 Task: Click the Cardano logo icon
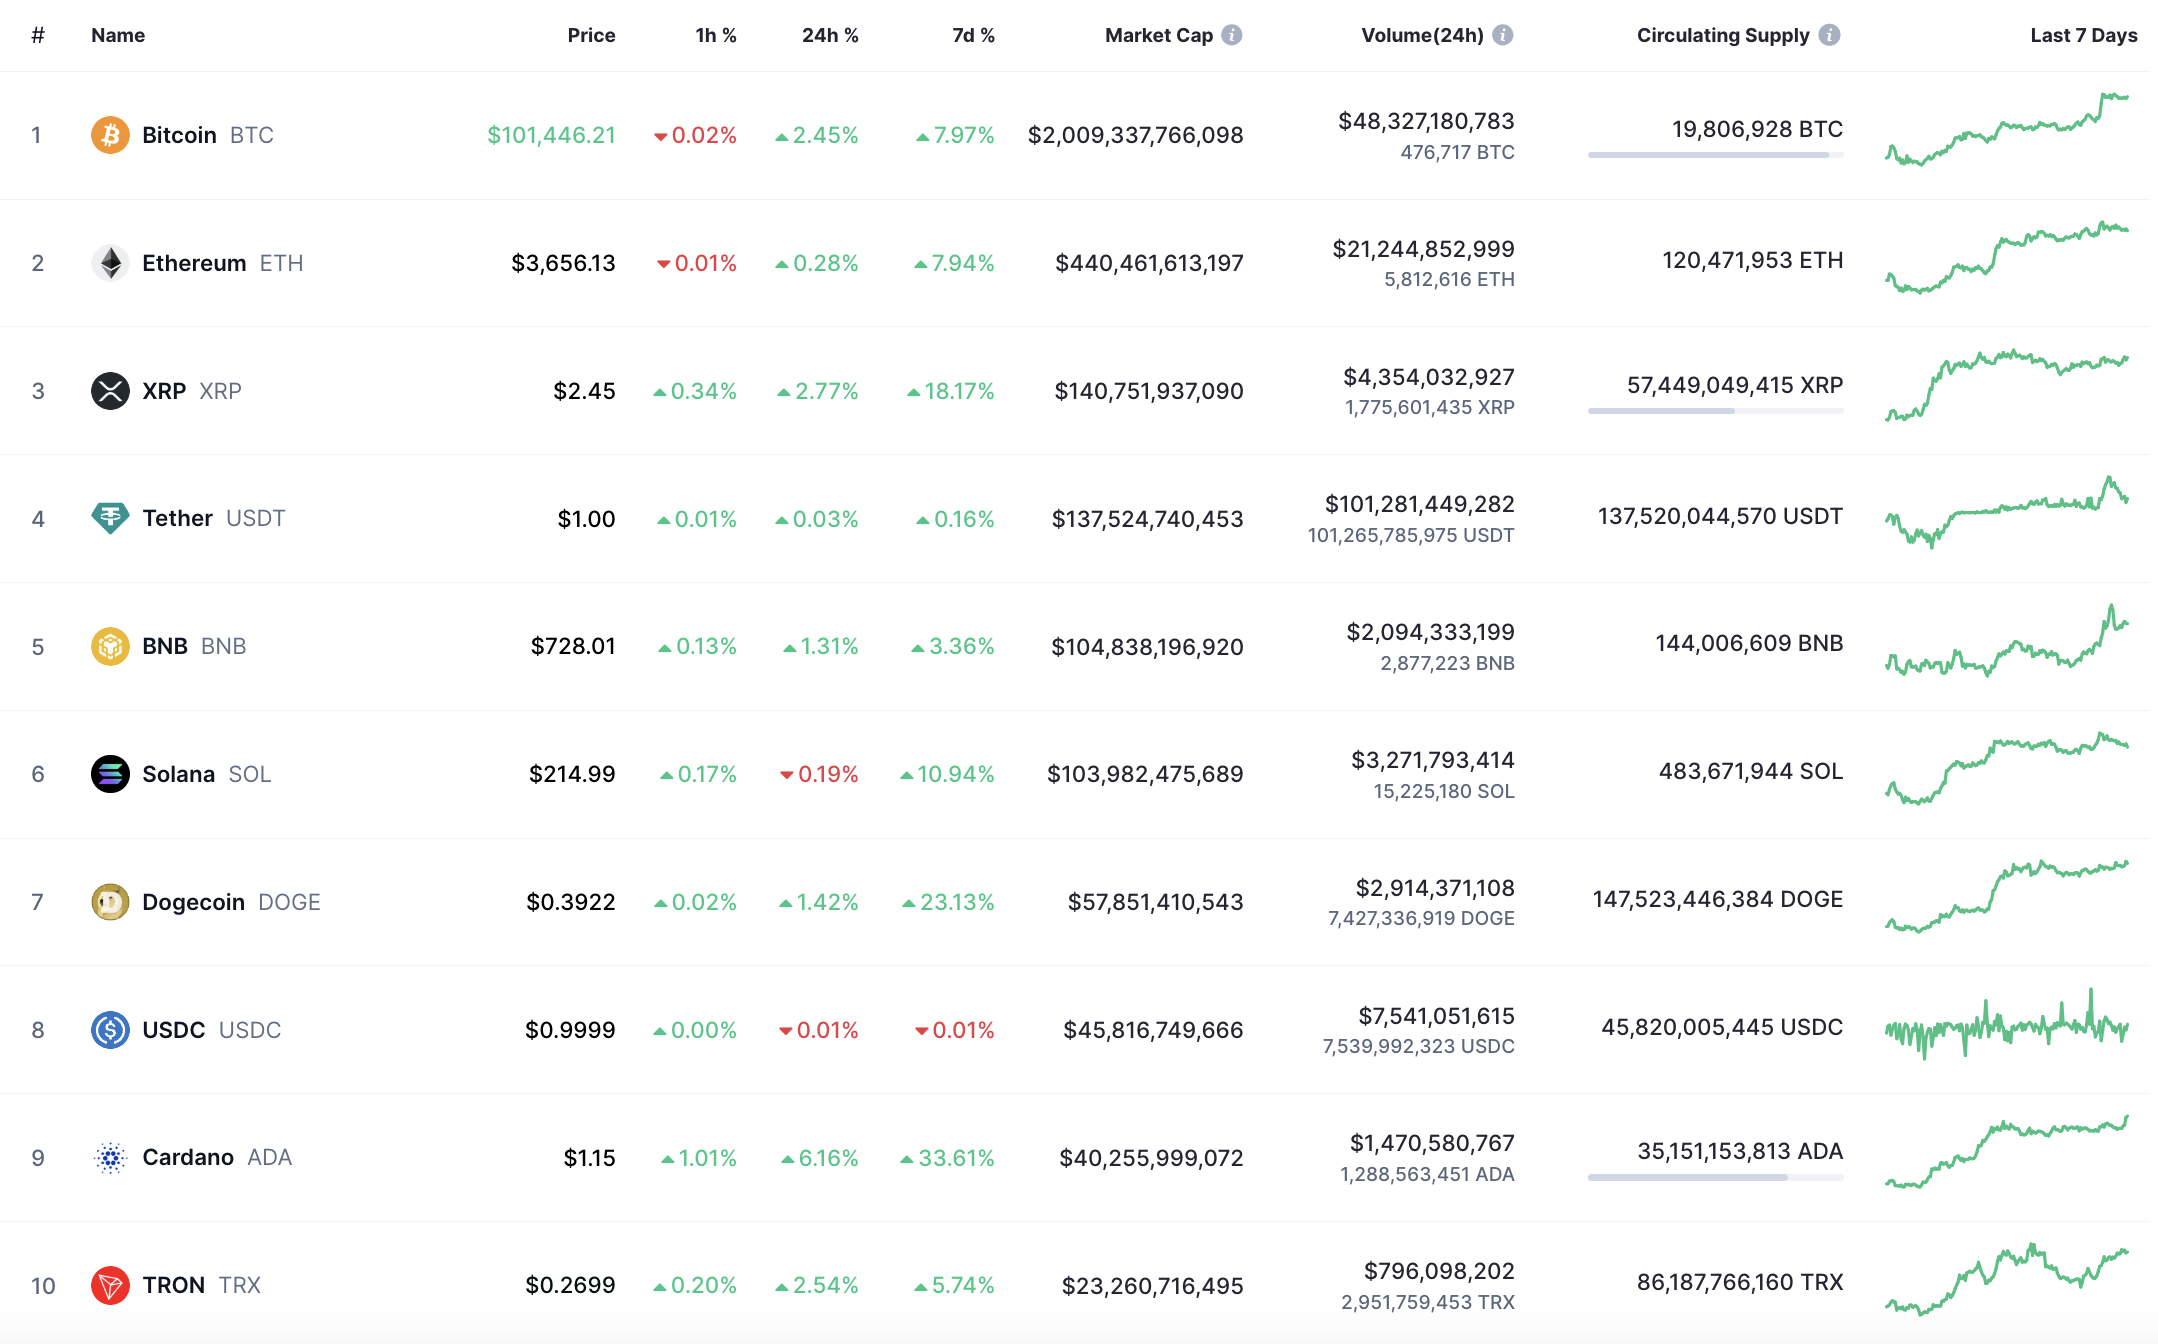coord(110,1158)
